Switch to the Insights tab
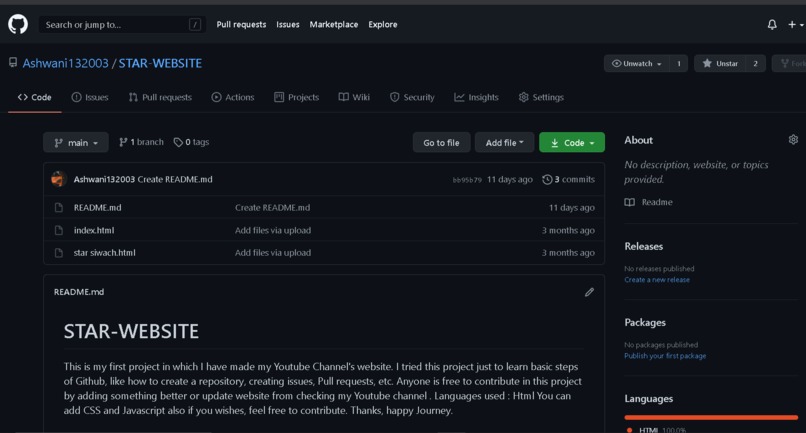 point(477,97)
